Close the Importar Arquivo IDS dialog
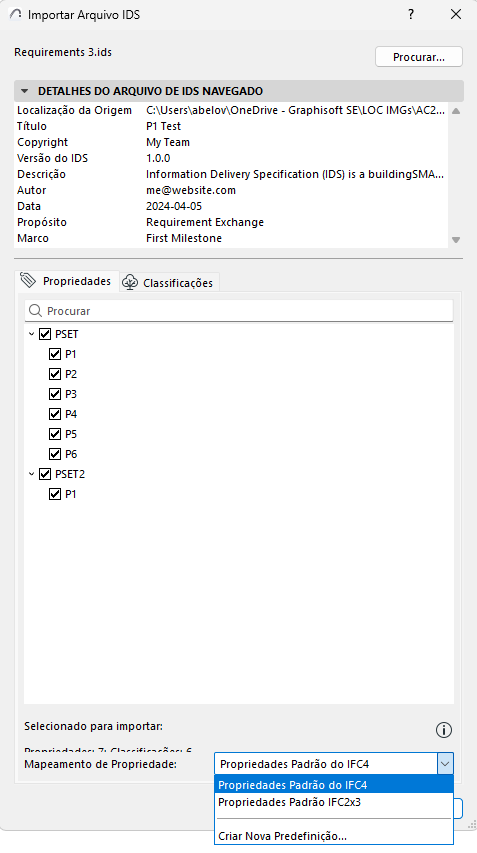This screenshot has height=853, width=477. [x=456, y=15]
